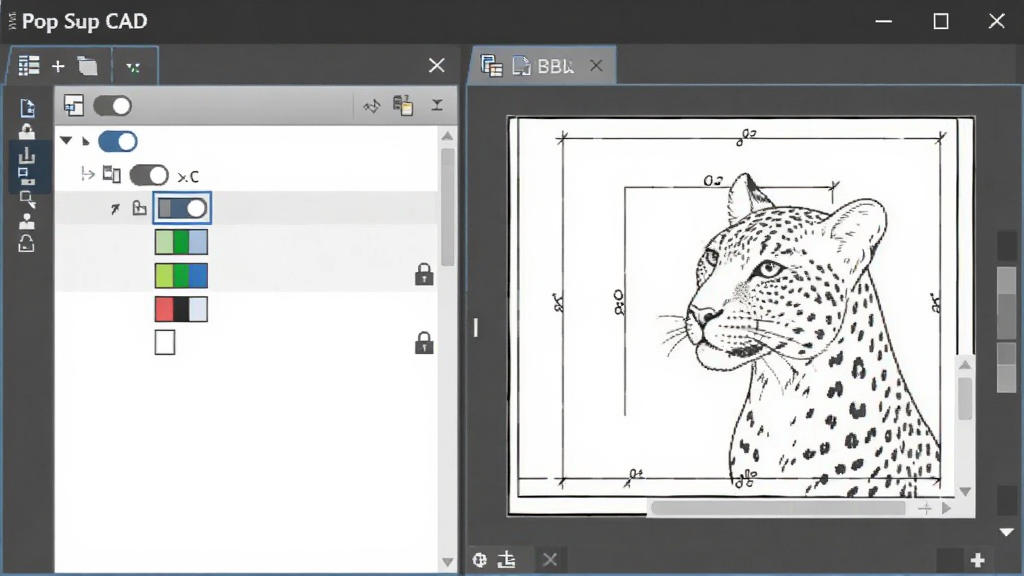
Task: Click the X button beside the alignment icon
Action: [550, 559]
